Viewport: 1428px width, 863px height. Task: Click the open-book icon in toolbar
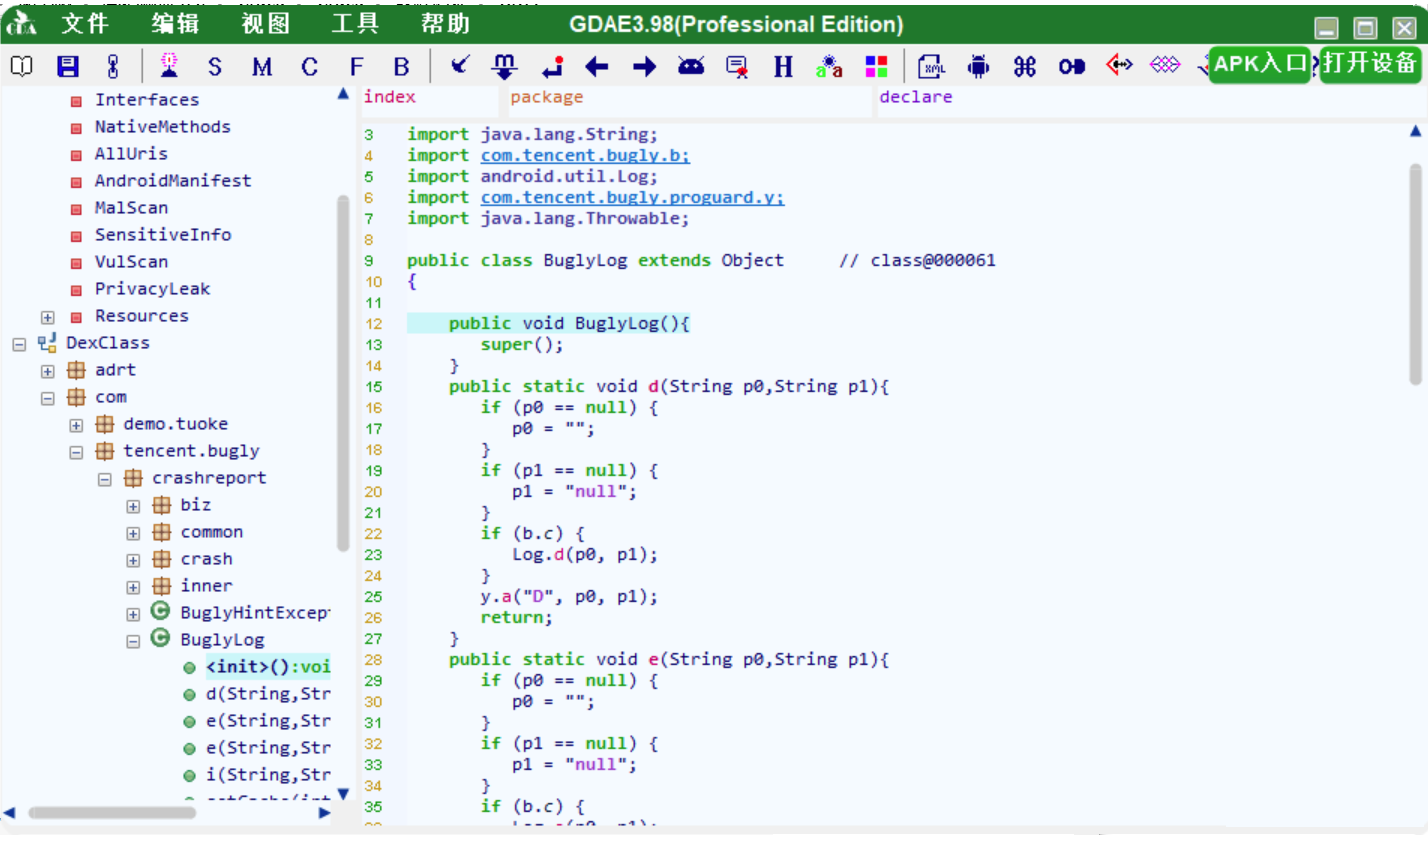click(x=21, y=66)
